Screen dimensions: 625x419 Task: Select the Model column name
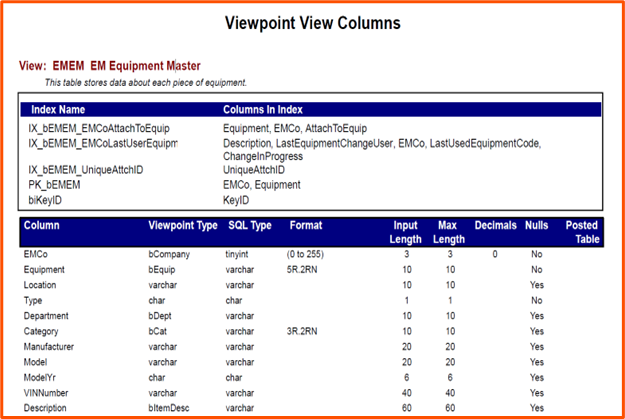(35, 362)
